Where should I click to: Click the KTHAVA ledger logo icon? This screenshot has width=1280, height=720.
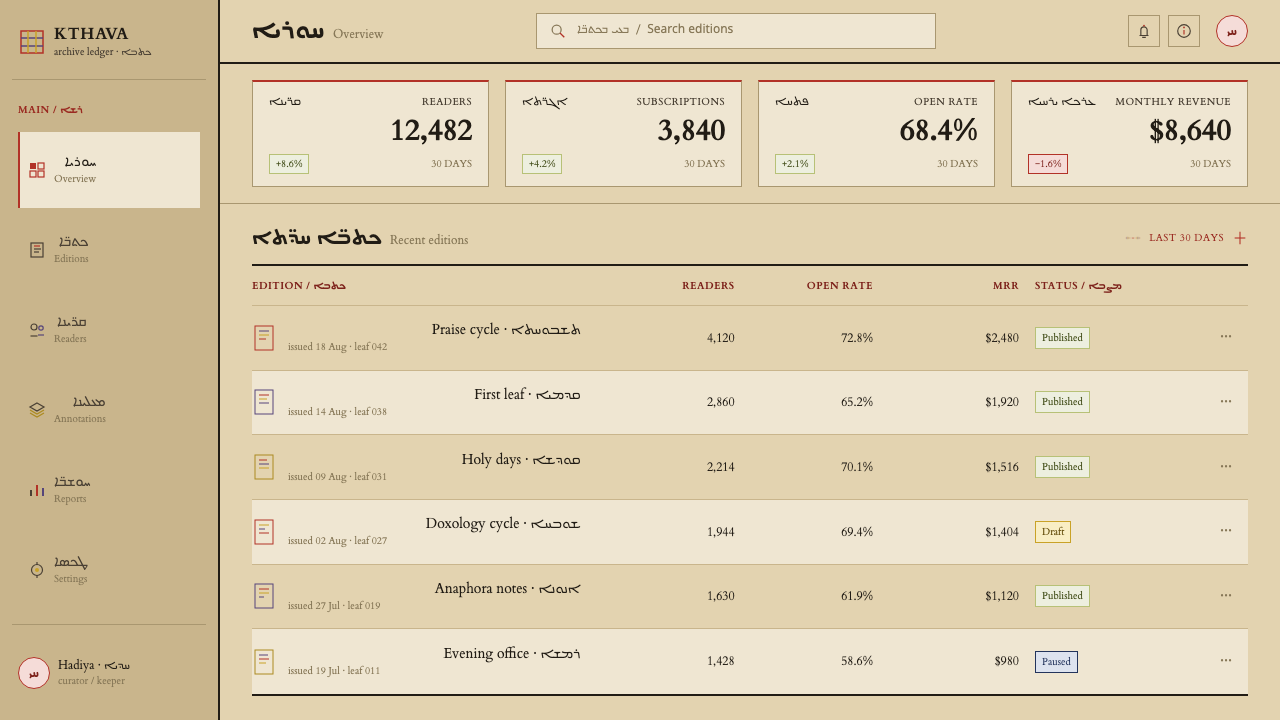(x=32, y=42)
